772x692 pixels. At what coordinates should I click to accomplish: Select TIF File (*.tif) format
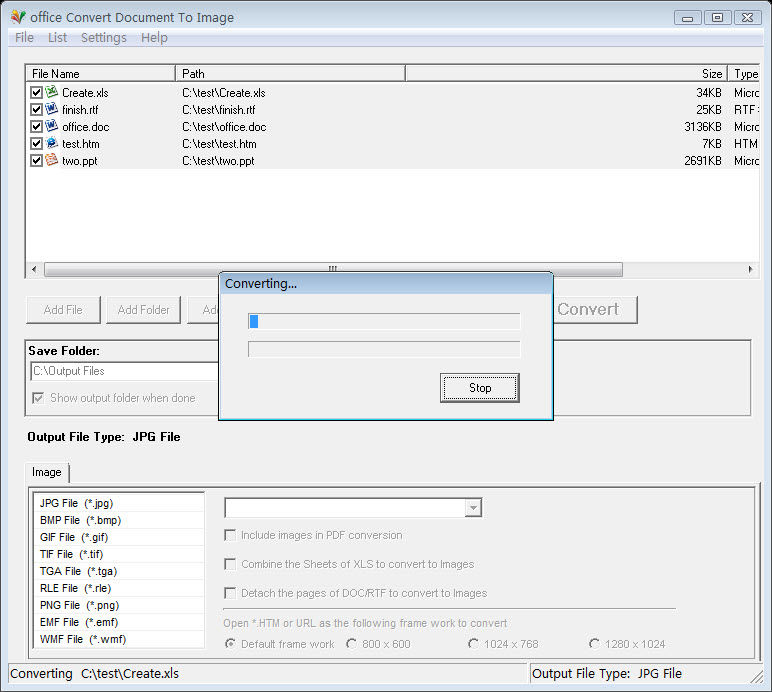pyautogui.click(x=119, y=554)
